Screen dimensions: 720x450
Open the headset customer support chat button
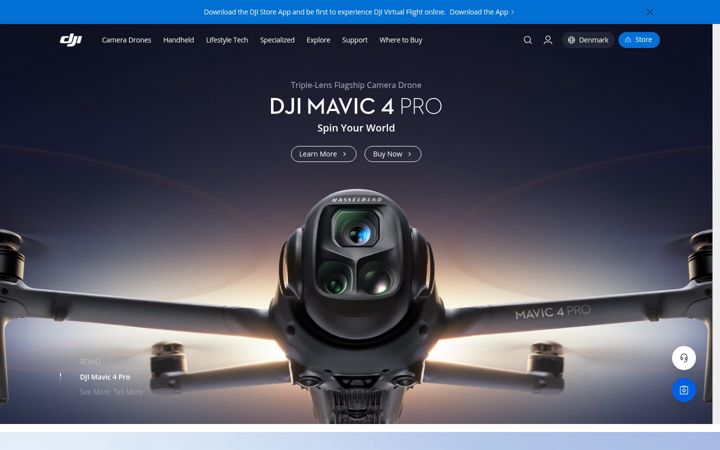[684, 358]
